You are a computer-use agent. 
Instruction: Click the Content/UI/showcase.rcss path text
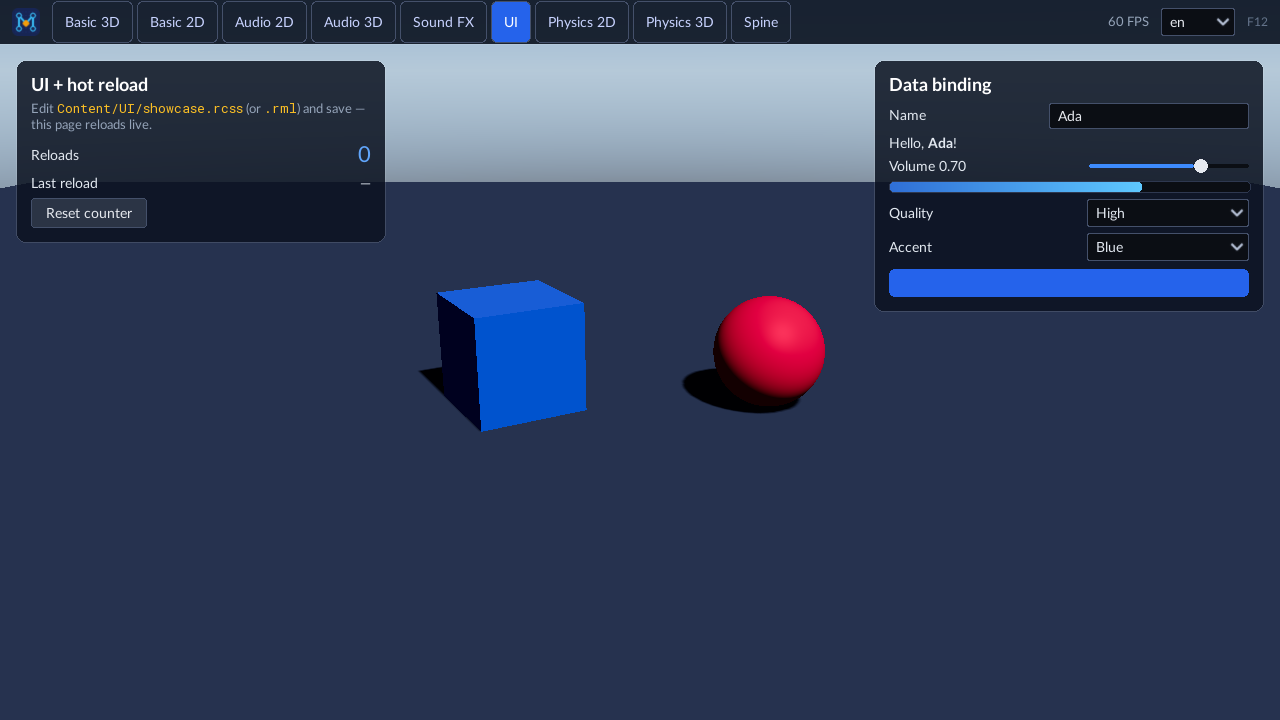coord(150,109)
